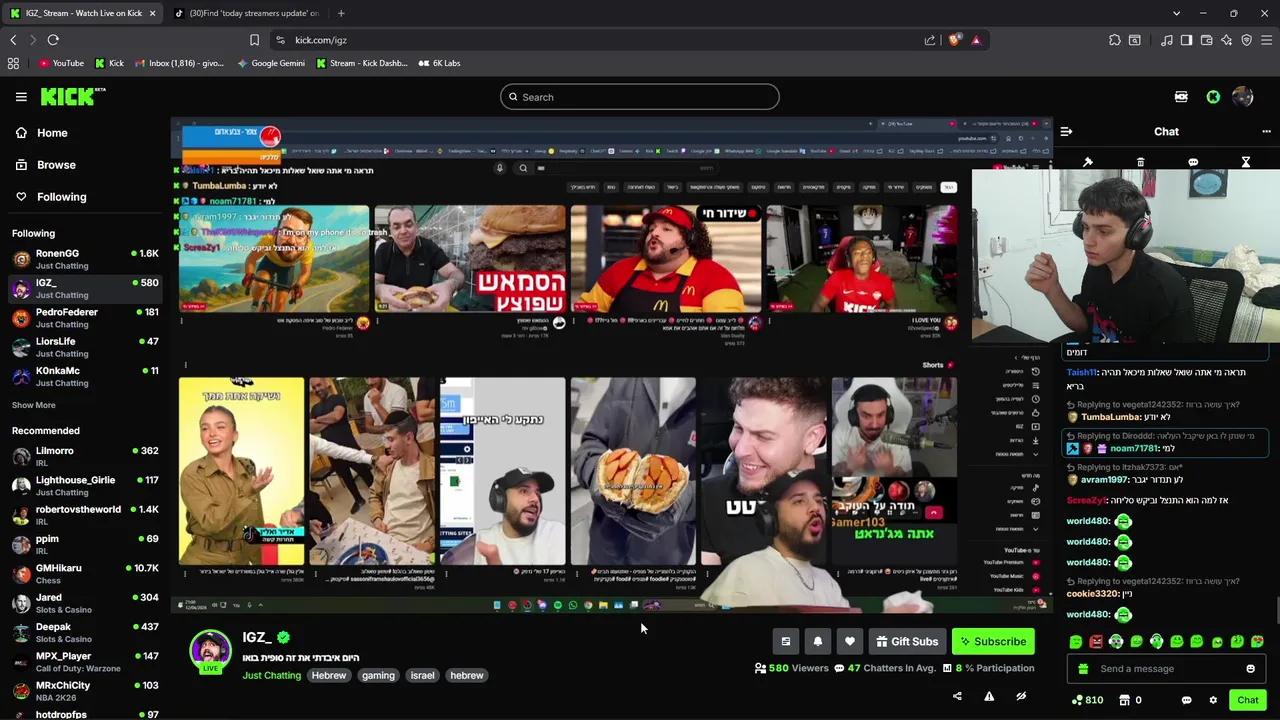
Task: Go to Home in Kick sidebar
Action: pyautogui.click(x=41, y=133)
